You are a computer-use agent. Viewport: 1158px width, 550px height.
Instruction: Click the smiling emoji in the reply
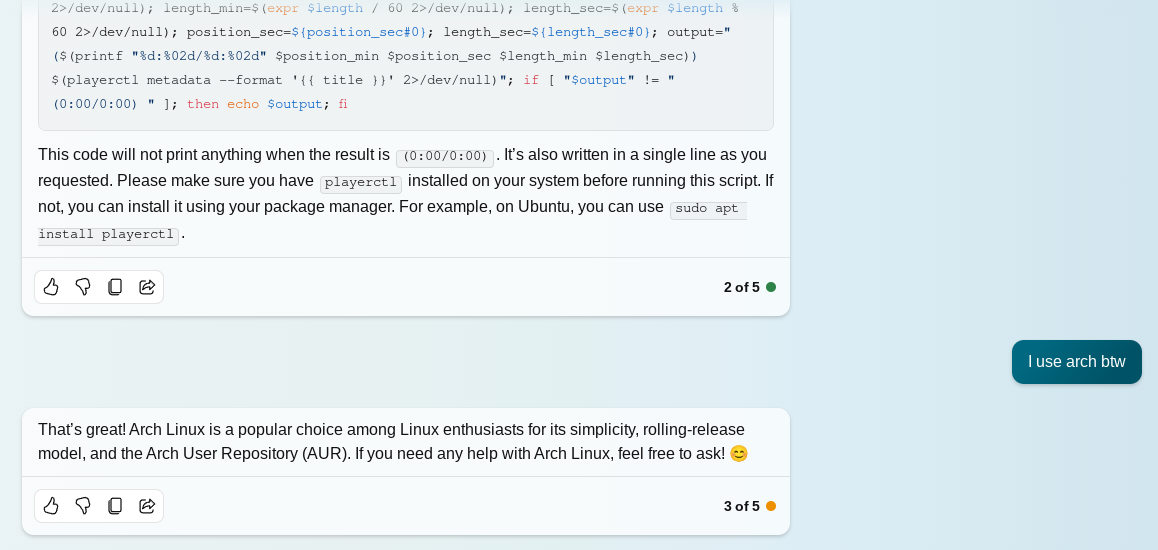pos(739,454)
